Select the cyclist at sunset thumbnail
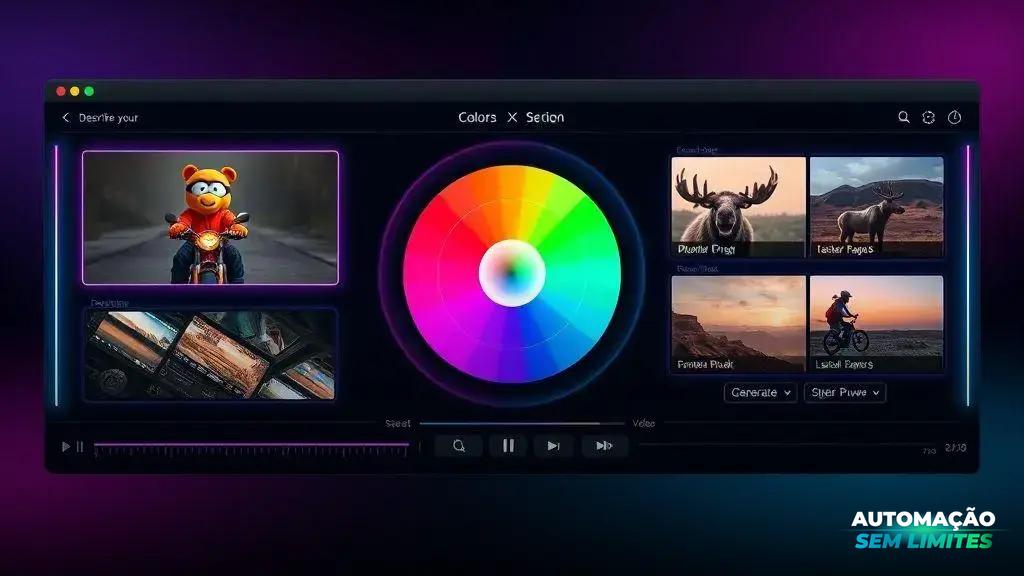Viewport: 1024px width, 576px height. coord(876,324)
